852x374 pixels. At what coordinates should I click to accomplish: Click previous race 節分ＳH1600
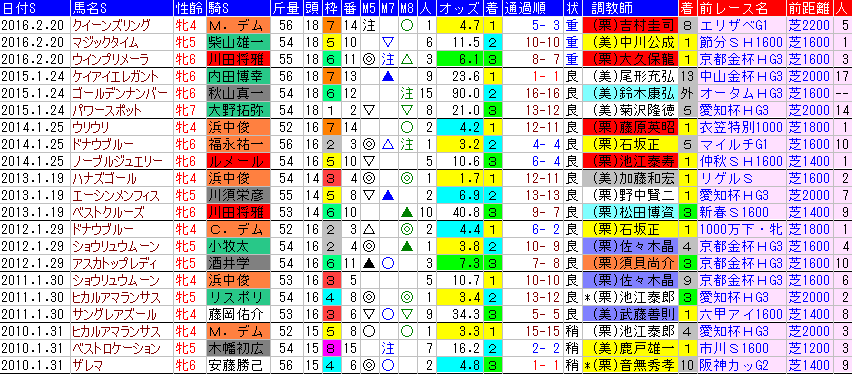pyautogui.click(x=741, y=42)
